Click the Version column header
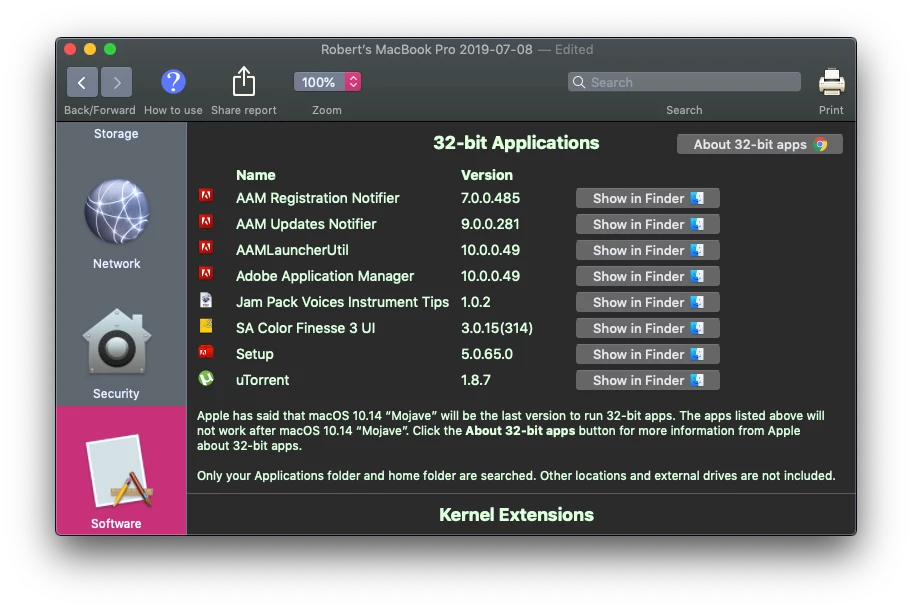 point(487,175)
